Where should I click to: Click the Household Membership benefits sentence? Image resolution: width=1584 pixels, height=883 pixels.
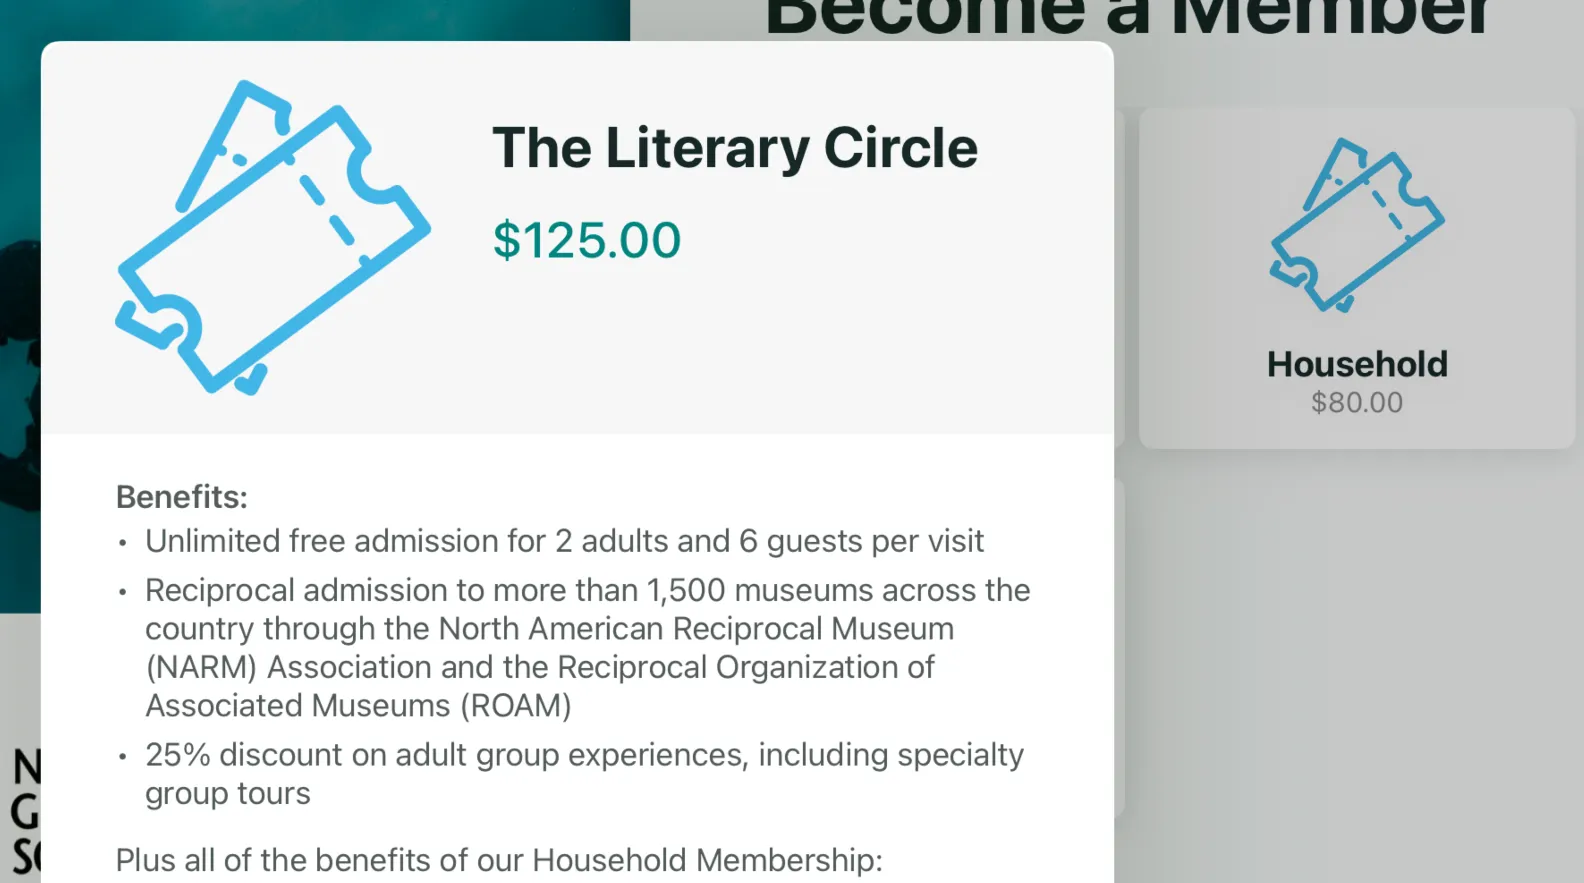(x=499, y=860)
